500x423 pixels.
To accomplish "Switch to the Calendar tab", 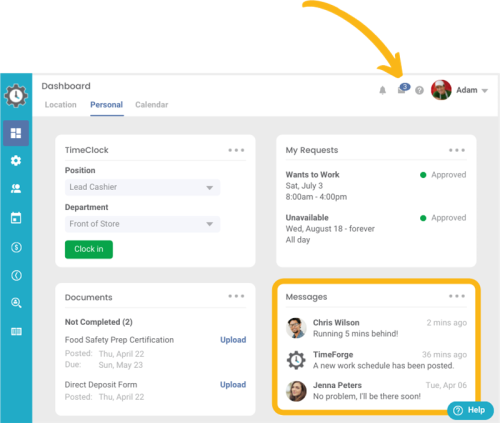I will click(x=152, y=105).
